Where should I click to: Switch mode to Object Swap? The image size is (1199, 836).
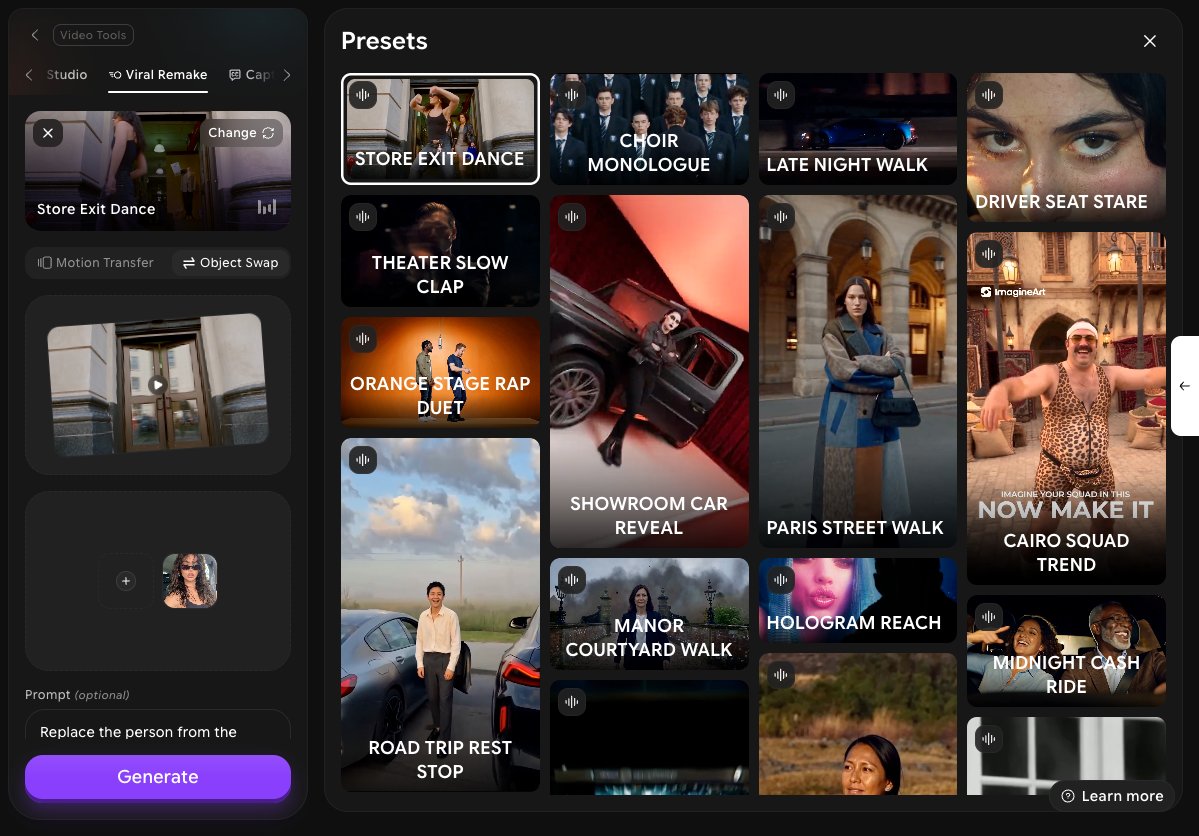tap(230, 263)
